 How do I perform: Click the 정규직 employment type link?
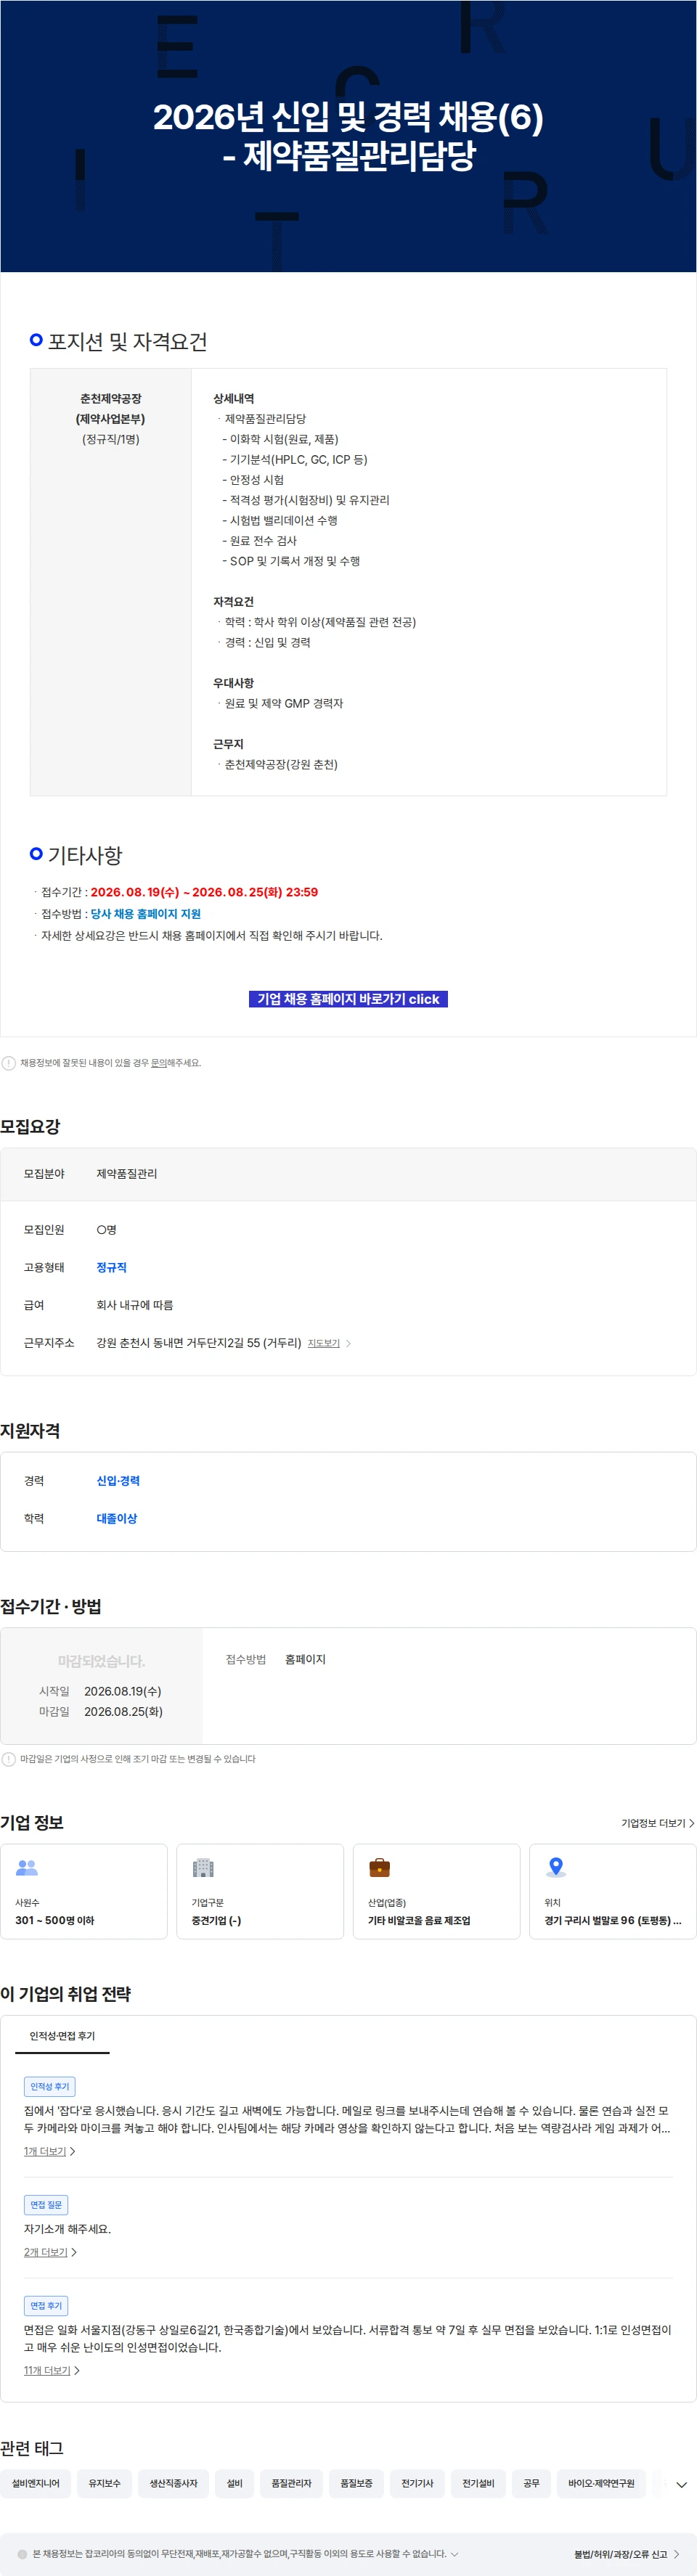(x=111, y=1267)
